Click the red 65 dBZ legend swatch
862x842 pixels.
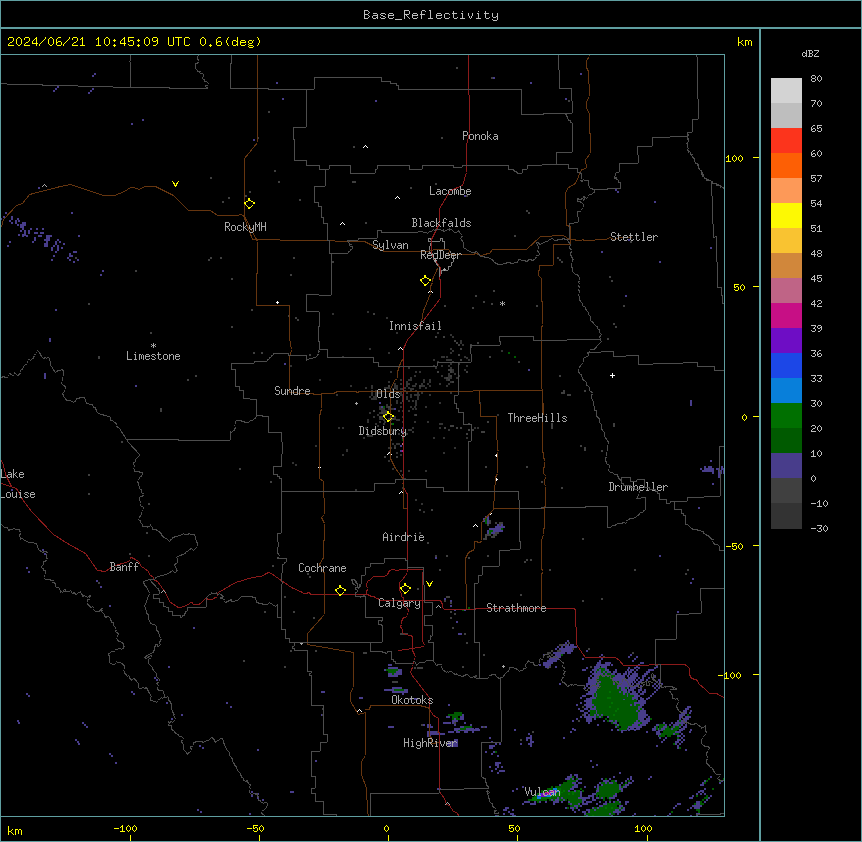click(x=786, y=141)
